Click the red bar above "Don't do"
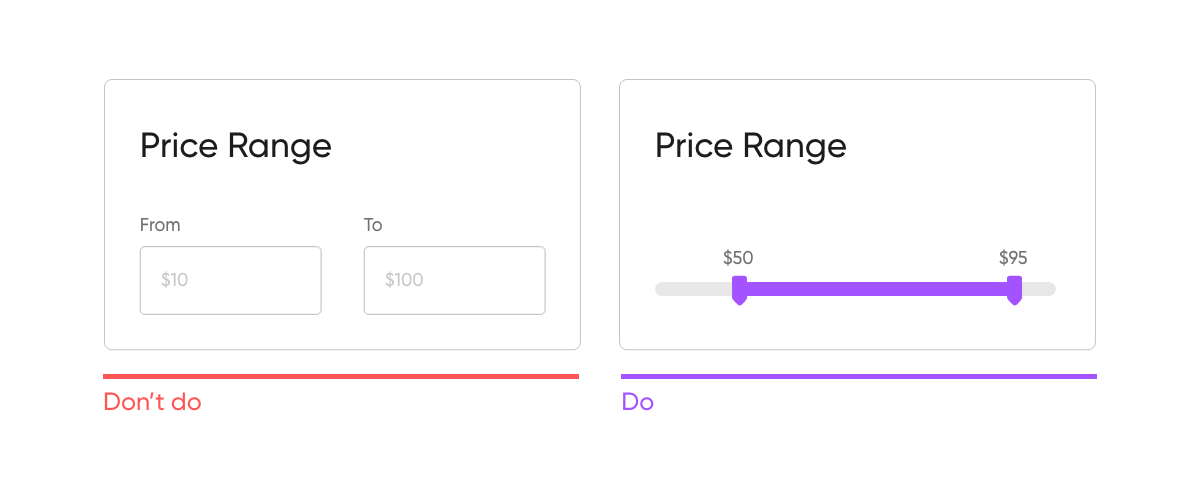1200x484 pixels. 341,377
